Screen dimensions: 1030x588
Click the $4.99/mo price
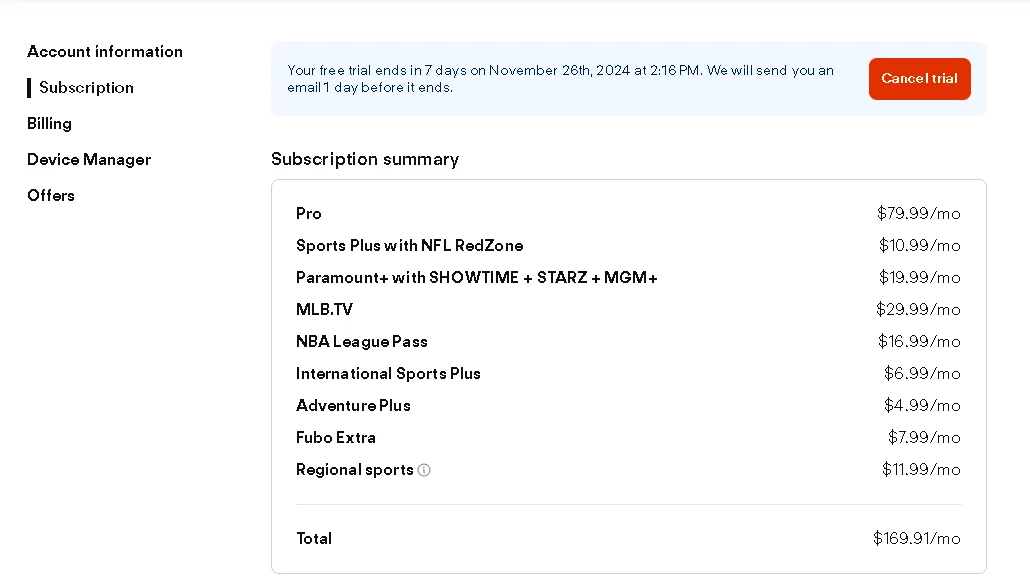tap(922, 405)
